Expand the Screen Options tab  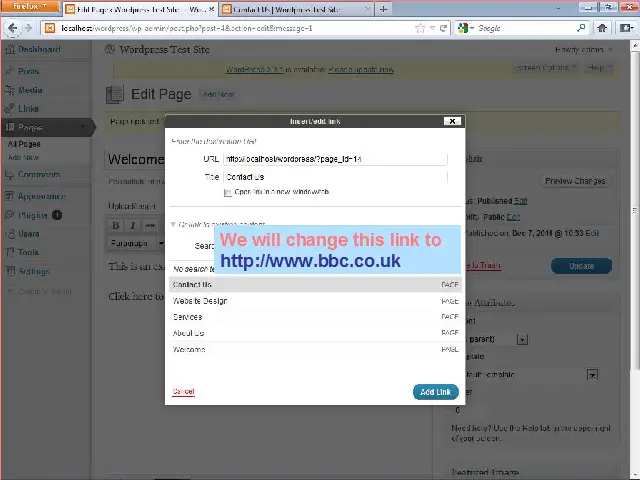point(546,68)
